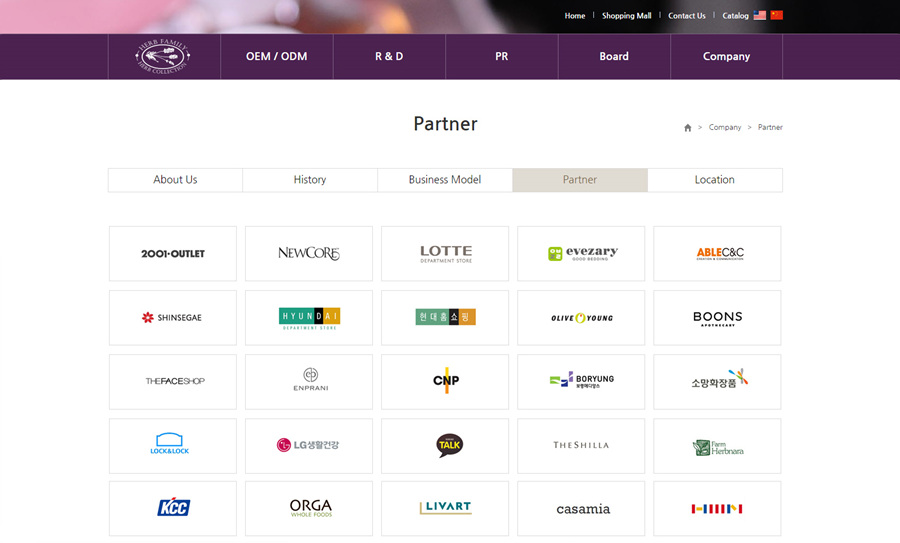Switch to the Location tab
Viewport: 900px width, 543px height.
(715, 180)
